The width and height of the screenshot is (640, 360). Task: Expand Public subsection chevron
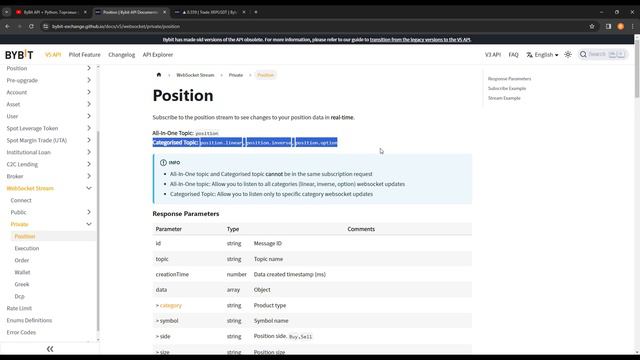tap(89, 212)
